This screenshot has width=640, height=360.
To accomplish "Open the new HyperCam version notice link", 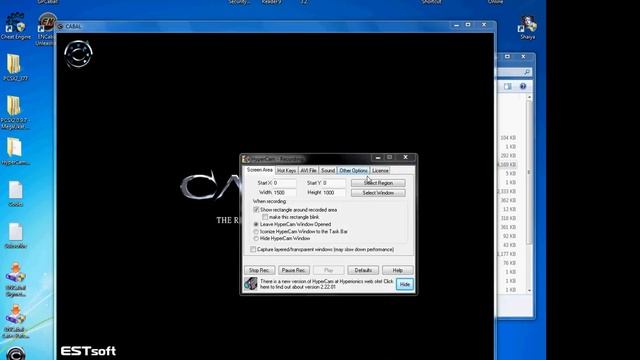I will (x=327, y=284).
